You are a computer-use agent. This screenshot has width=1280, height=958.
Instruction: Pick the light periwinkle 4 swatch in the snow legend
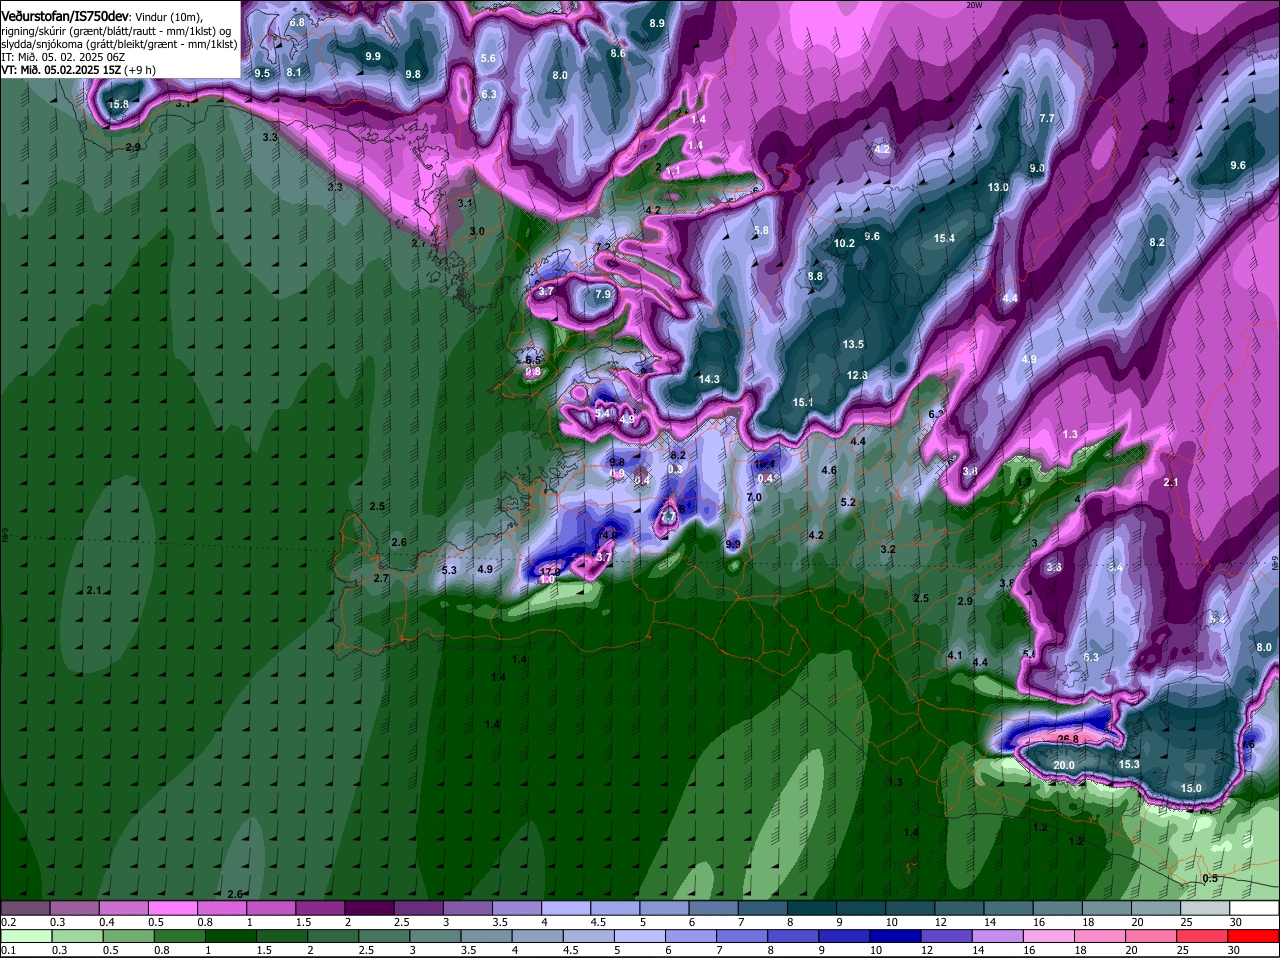[x=566, y=908]
